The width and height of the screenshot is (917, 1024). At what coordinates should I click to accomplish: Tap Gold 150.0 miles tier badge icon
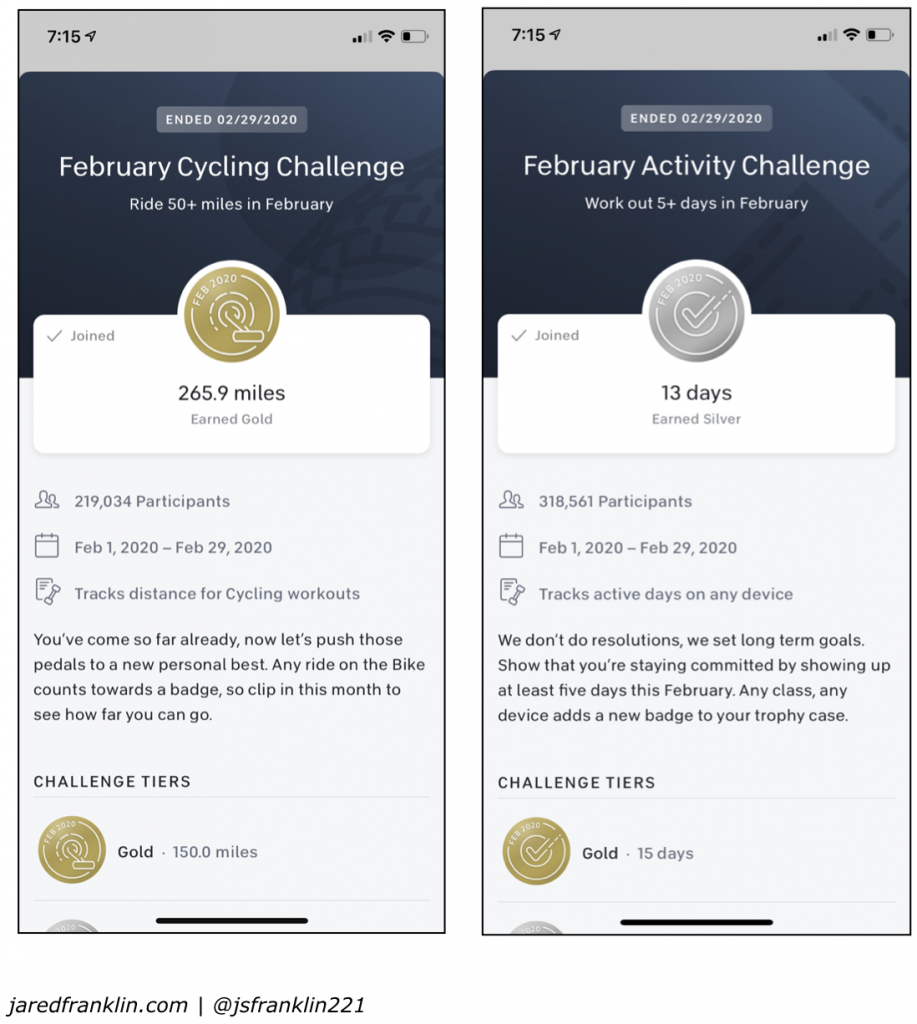[x=72, y=850]
